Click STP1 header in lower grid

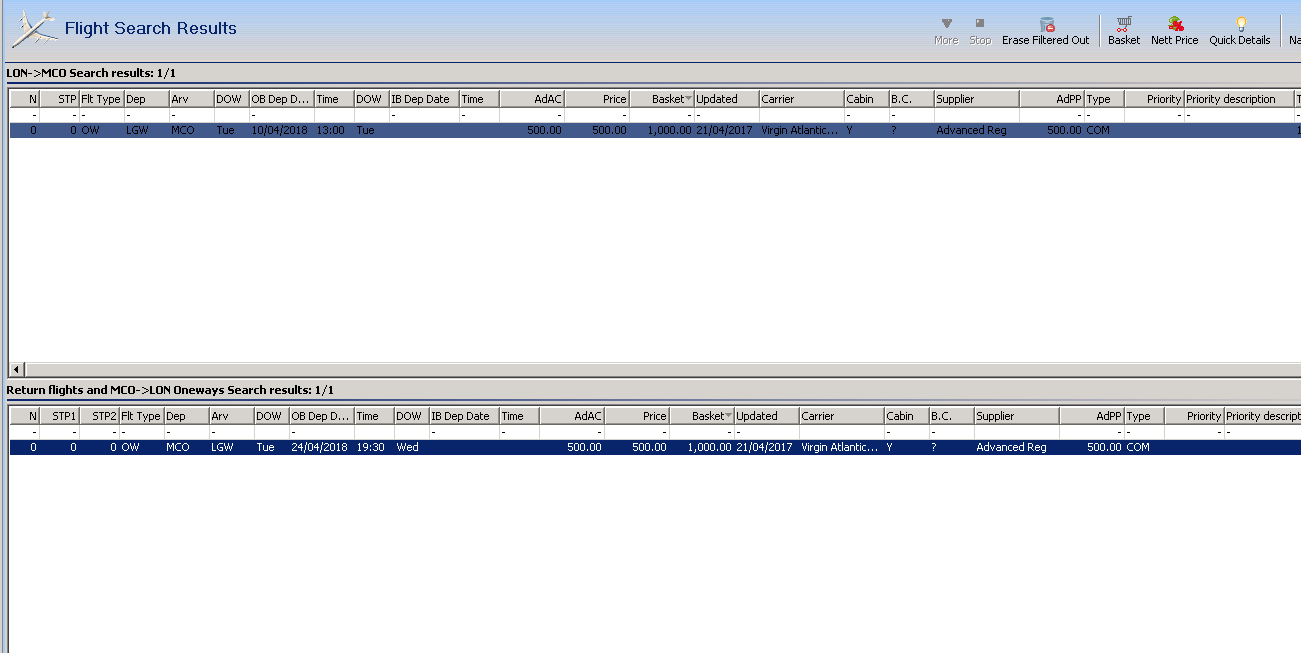pyautogui.click(x=59, y=416)
